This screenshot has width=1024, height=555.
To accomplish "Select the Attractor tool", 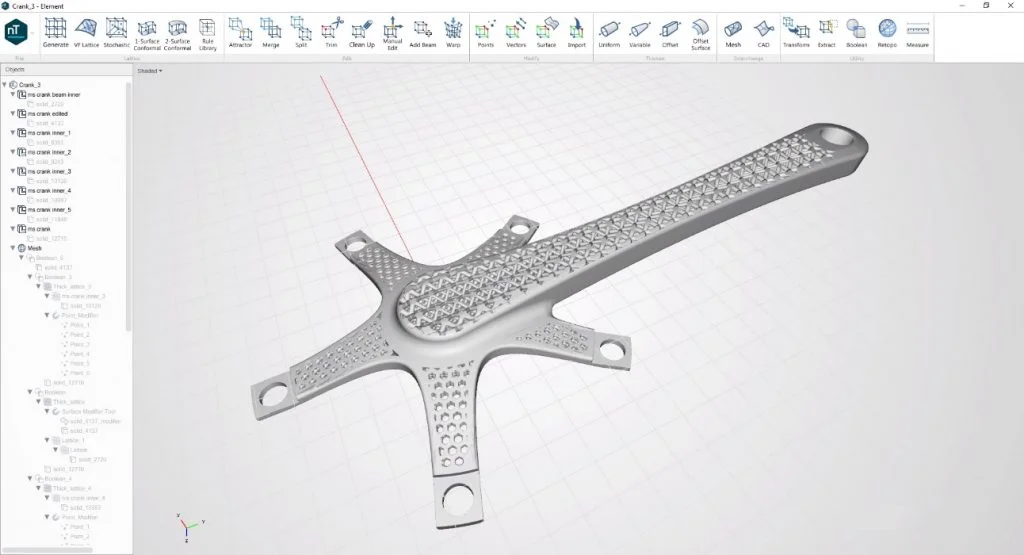I will pos(240,32).
